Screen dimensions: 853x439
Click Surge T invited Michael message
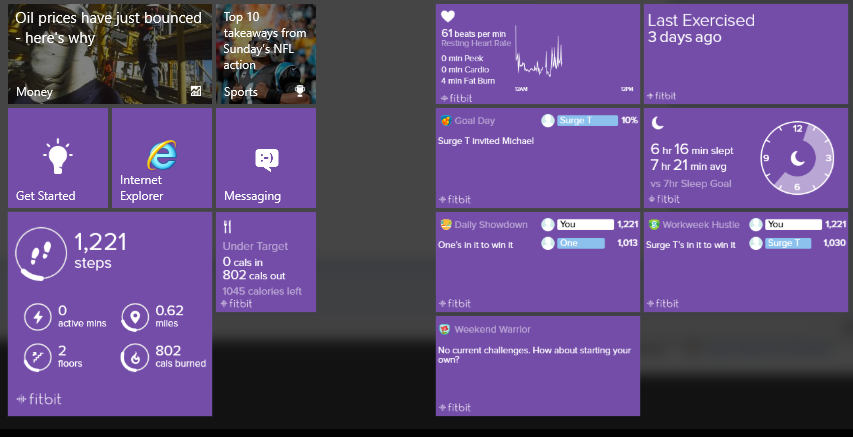486,141
